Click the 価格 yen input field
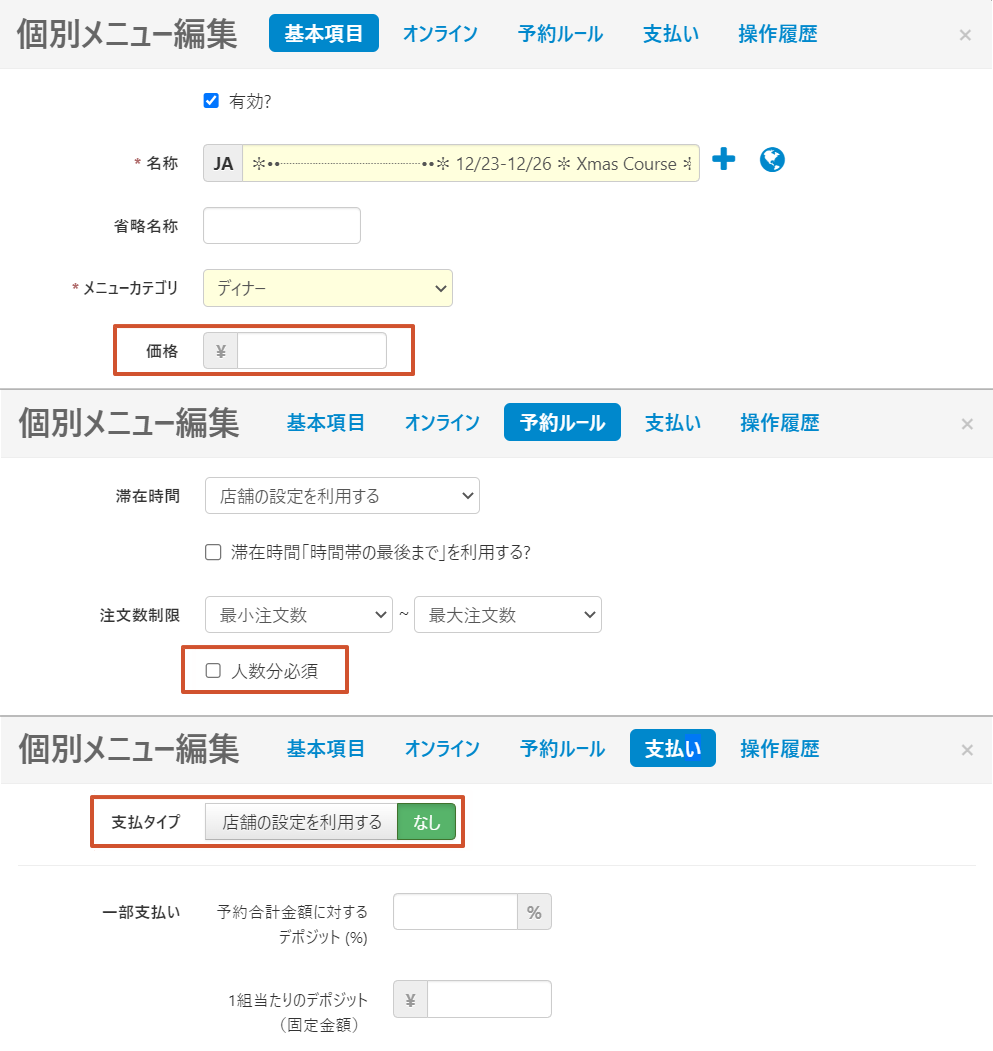Screen dimensions: 993x1051 [311, 351]
